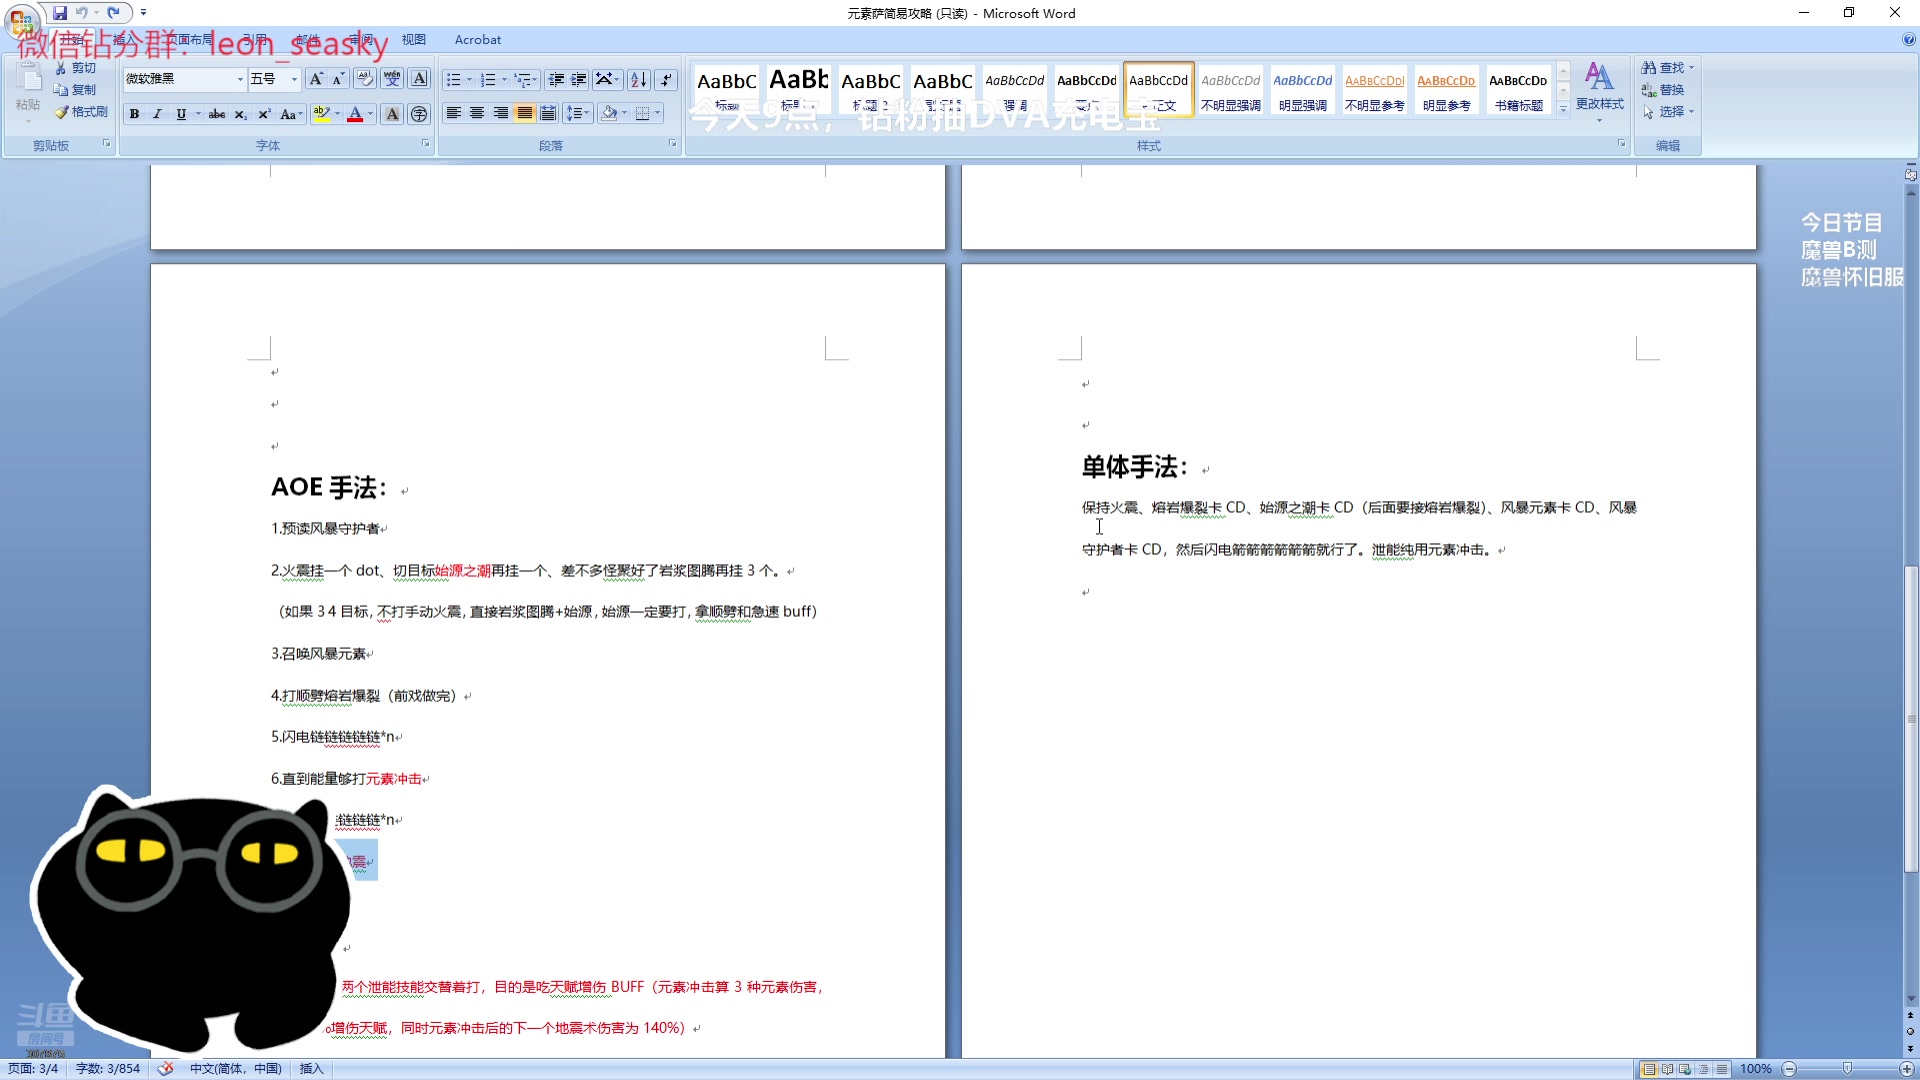The height and width of the screenshot is (1080, 1920).
Task: Open Paragraph group dialog launcher
Action: (672, 144)
